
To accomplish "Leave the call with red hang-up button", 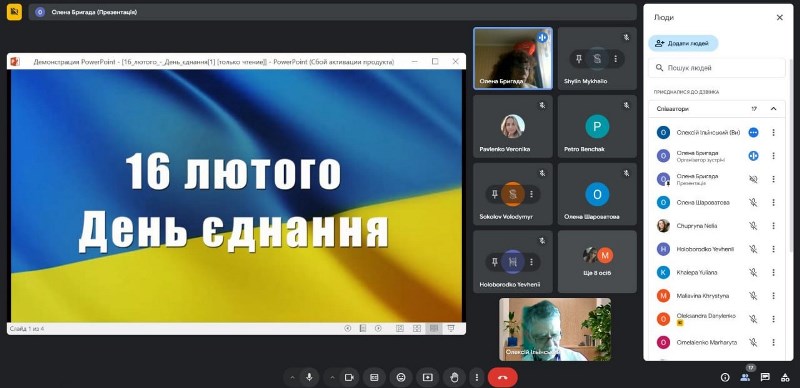I will click(503, 377).
